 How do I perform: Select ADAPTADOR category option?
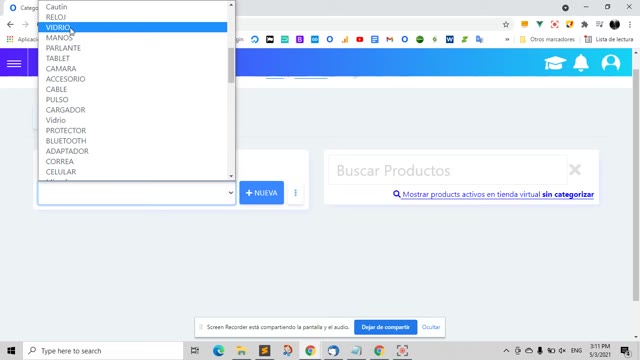click(133, 151)
